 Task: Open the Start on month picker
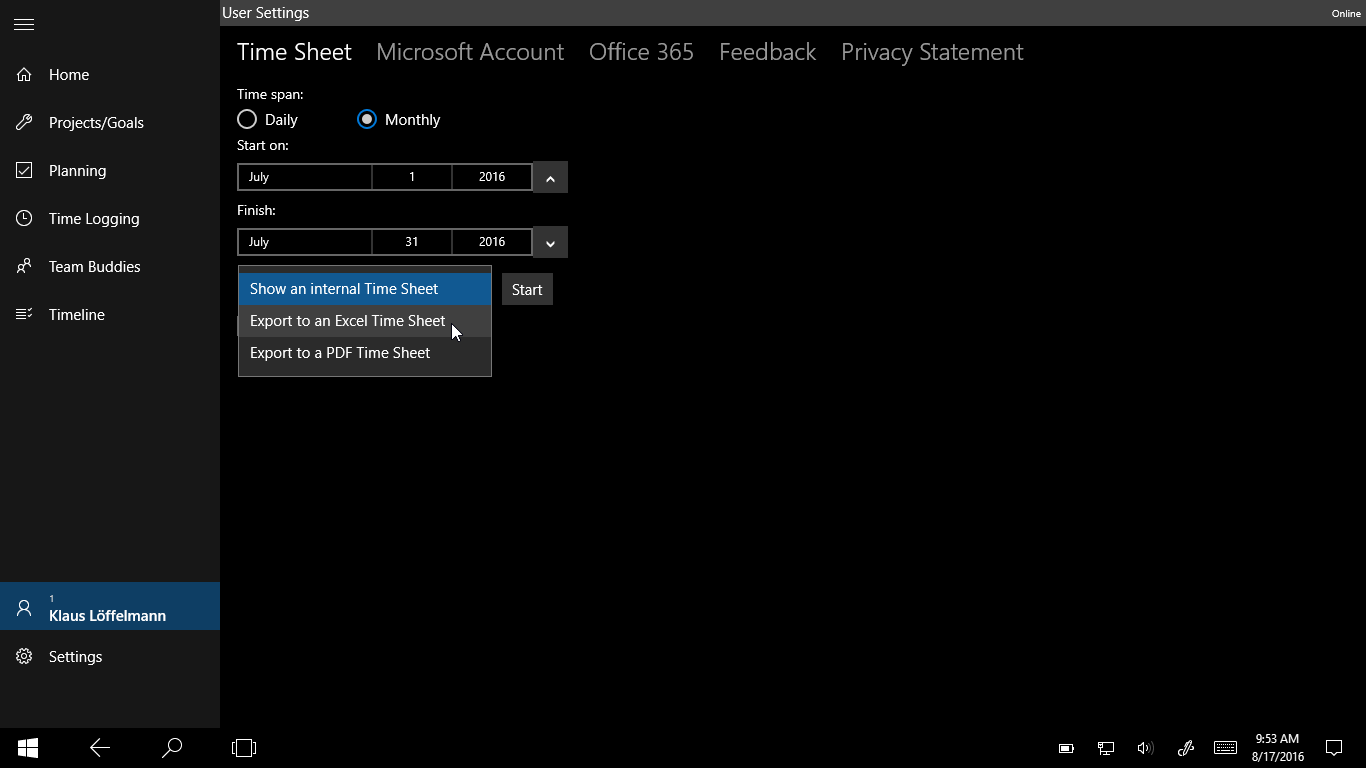coord(305,177)
